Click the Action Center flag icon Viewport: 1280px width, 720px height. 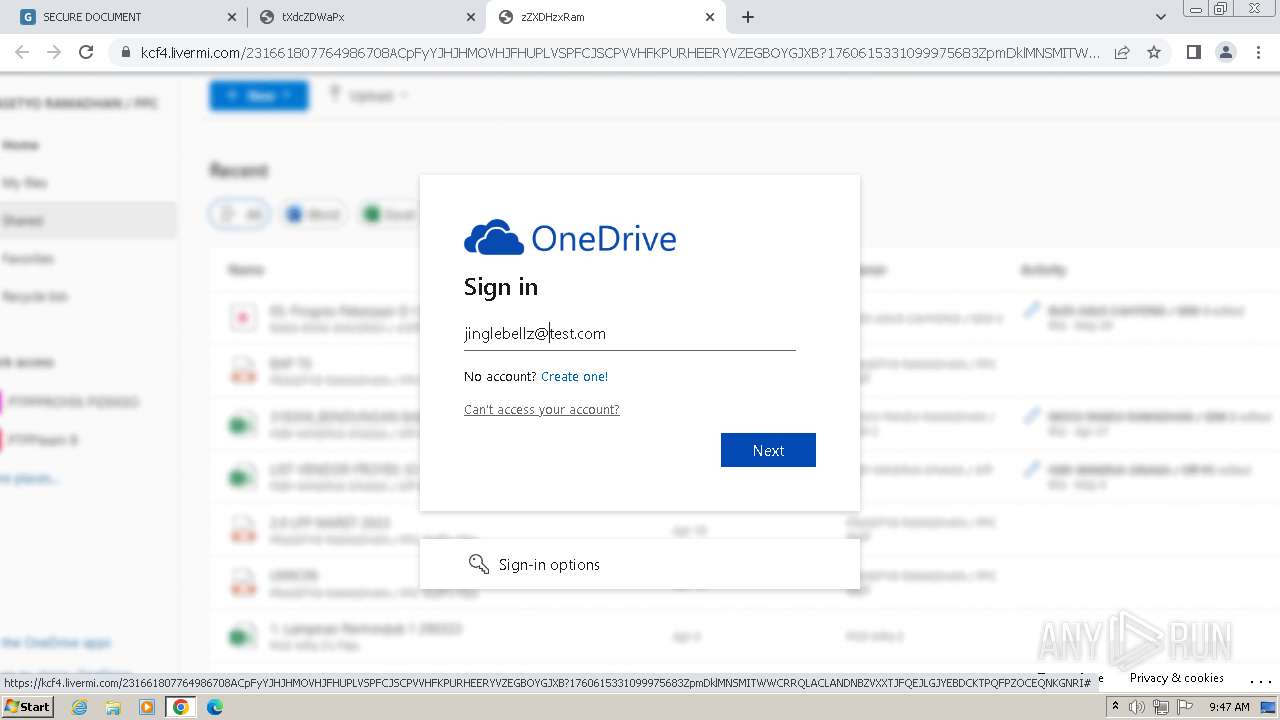[1185, 707]
